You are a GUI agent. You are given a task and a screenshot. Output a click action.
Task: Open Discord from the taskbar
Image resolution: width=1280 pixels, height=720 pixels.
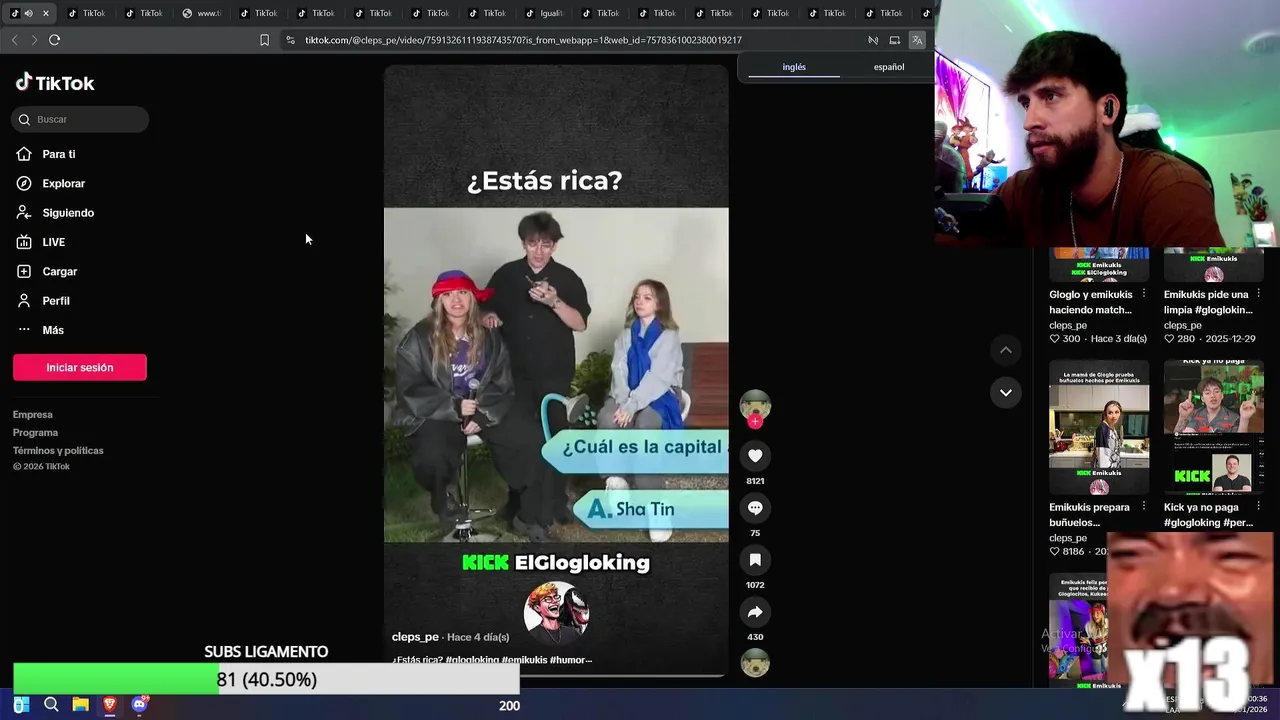140,705
